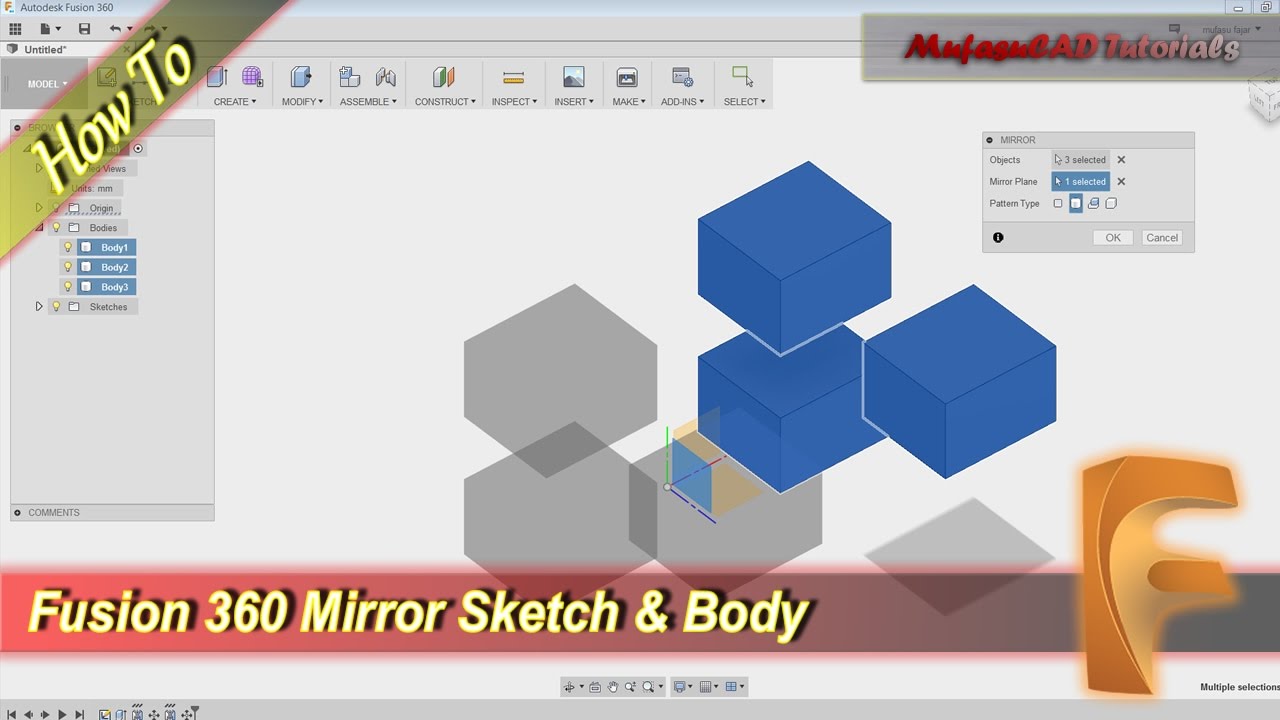Toggle Body1 visibility lightbulb
Screen dimensions: 1280x720
(x=68, y=247)
